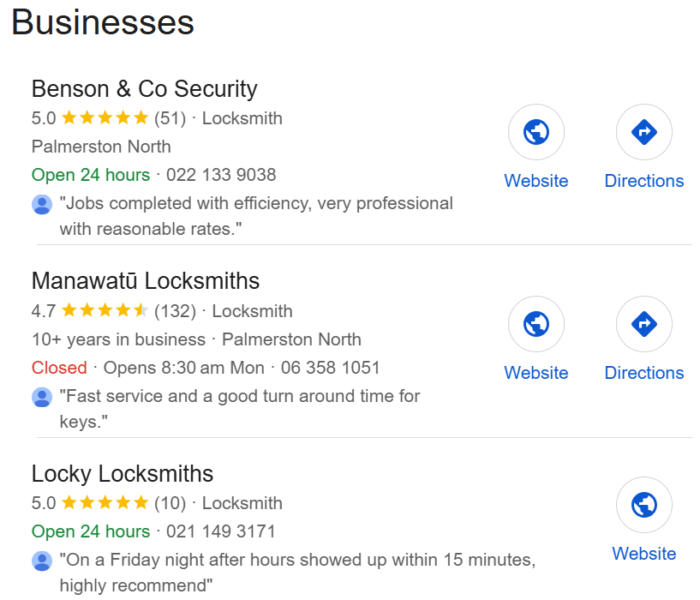Click the Directions label under Benson & Co
The image size is (700, 600).
644,181
